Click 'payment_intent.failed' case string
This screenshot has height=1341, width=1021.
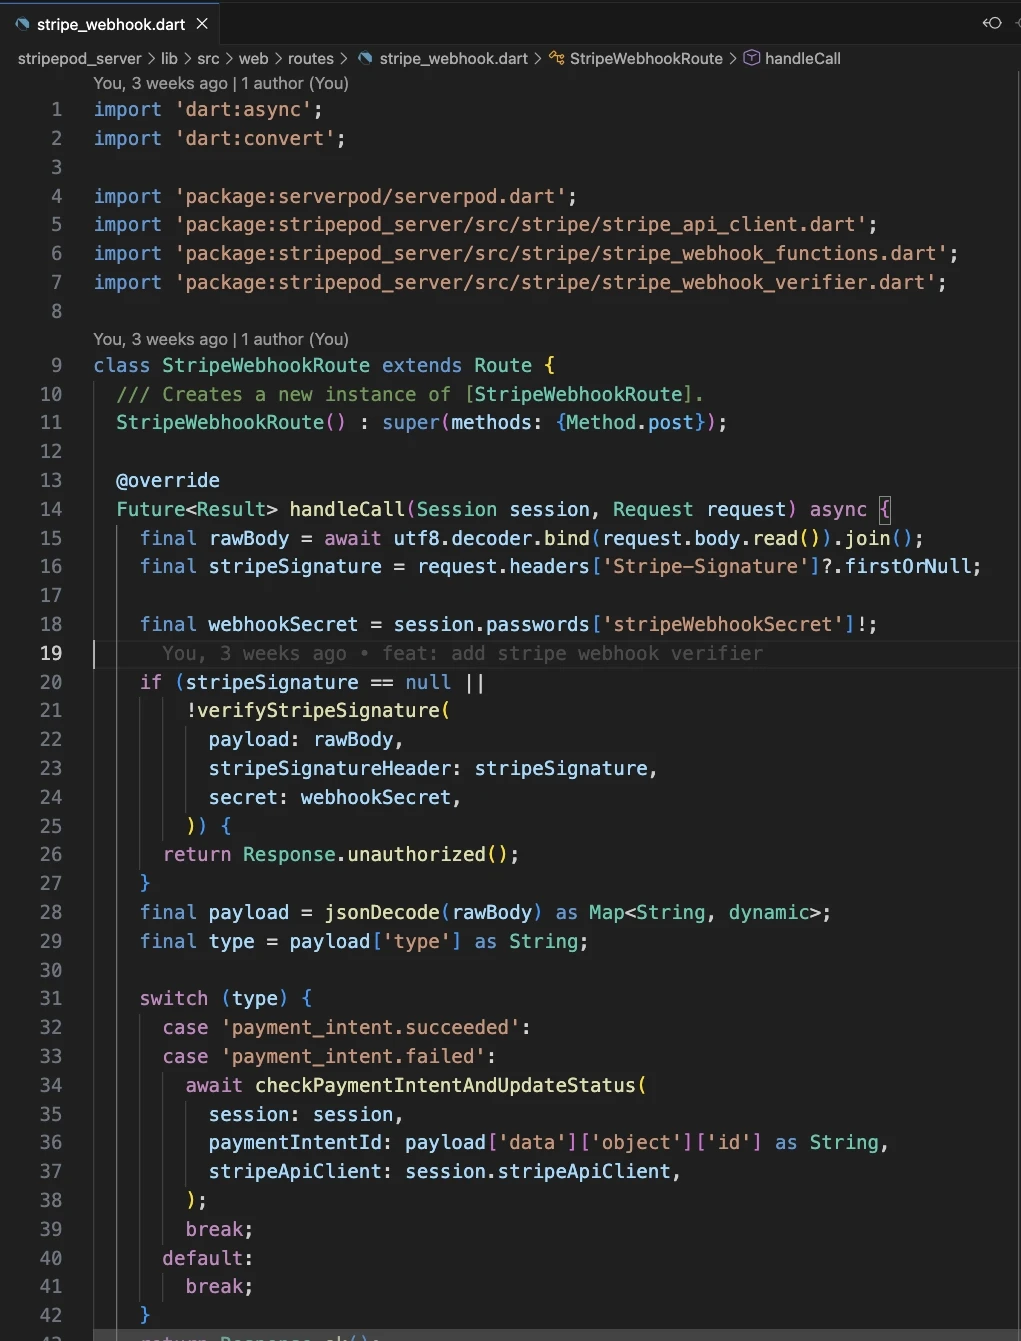pos(353,1057)
